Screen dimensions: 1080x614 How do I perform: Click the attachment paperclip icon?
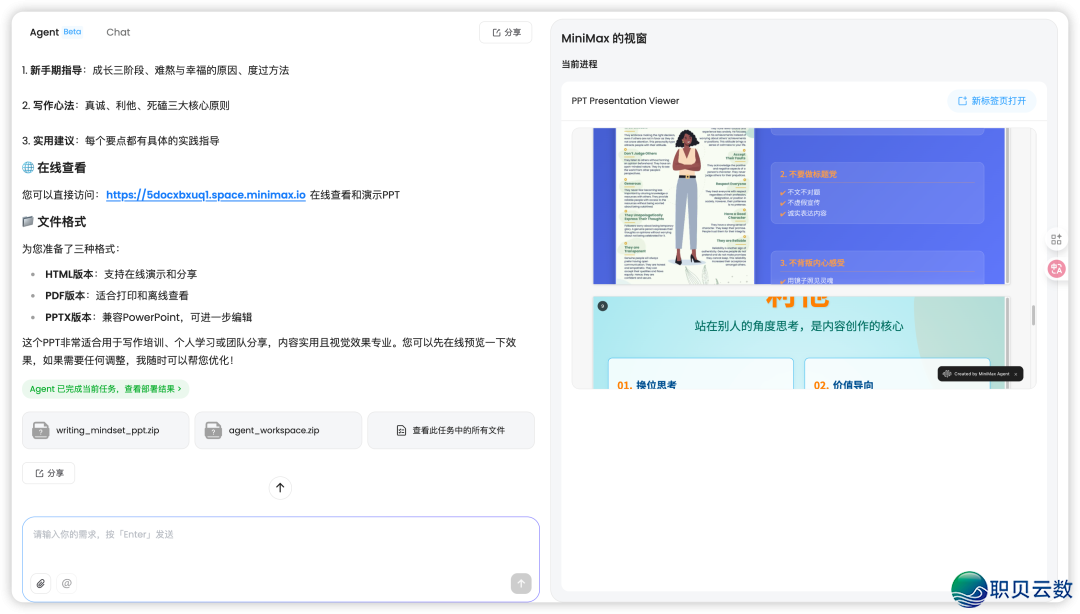pos(41,583)
